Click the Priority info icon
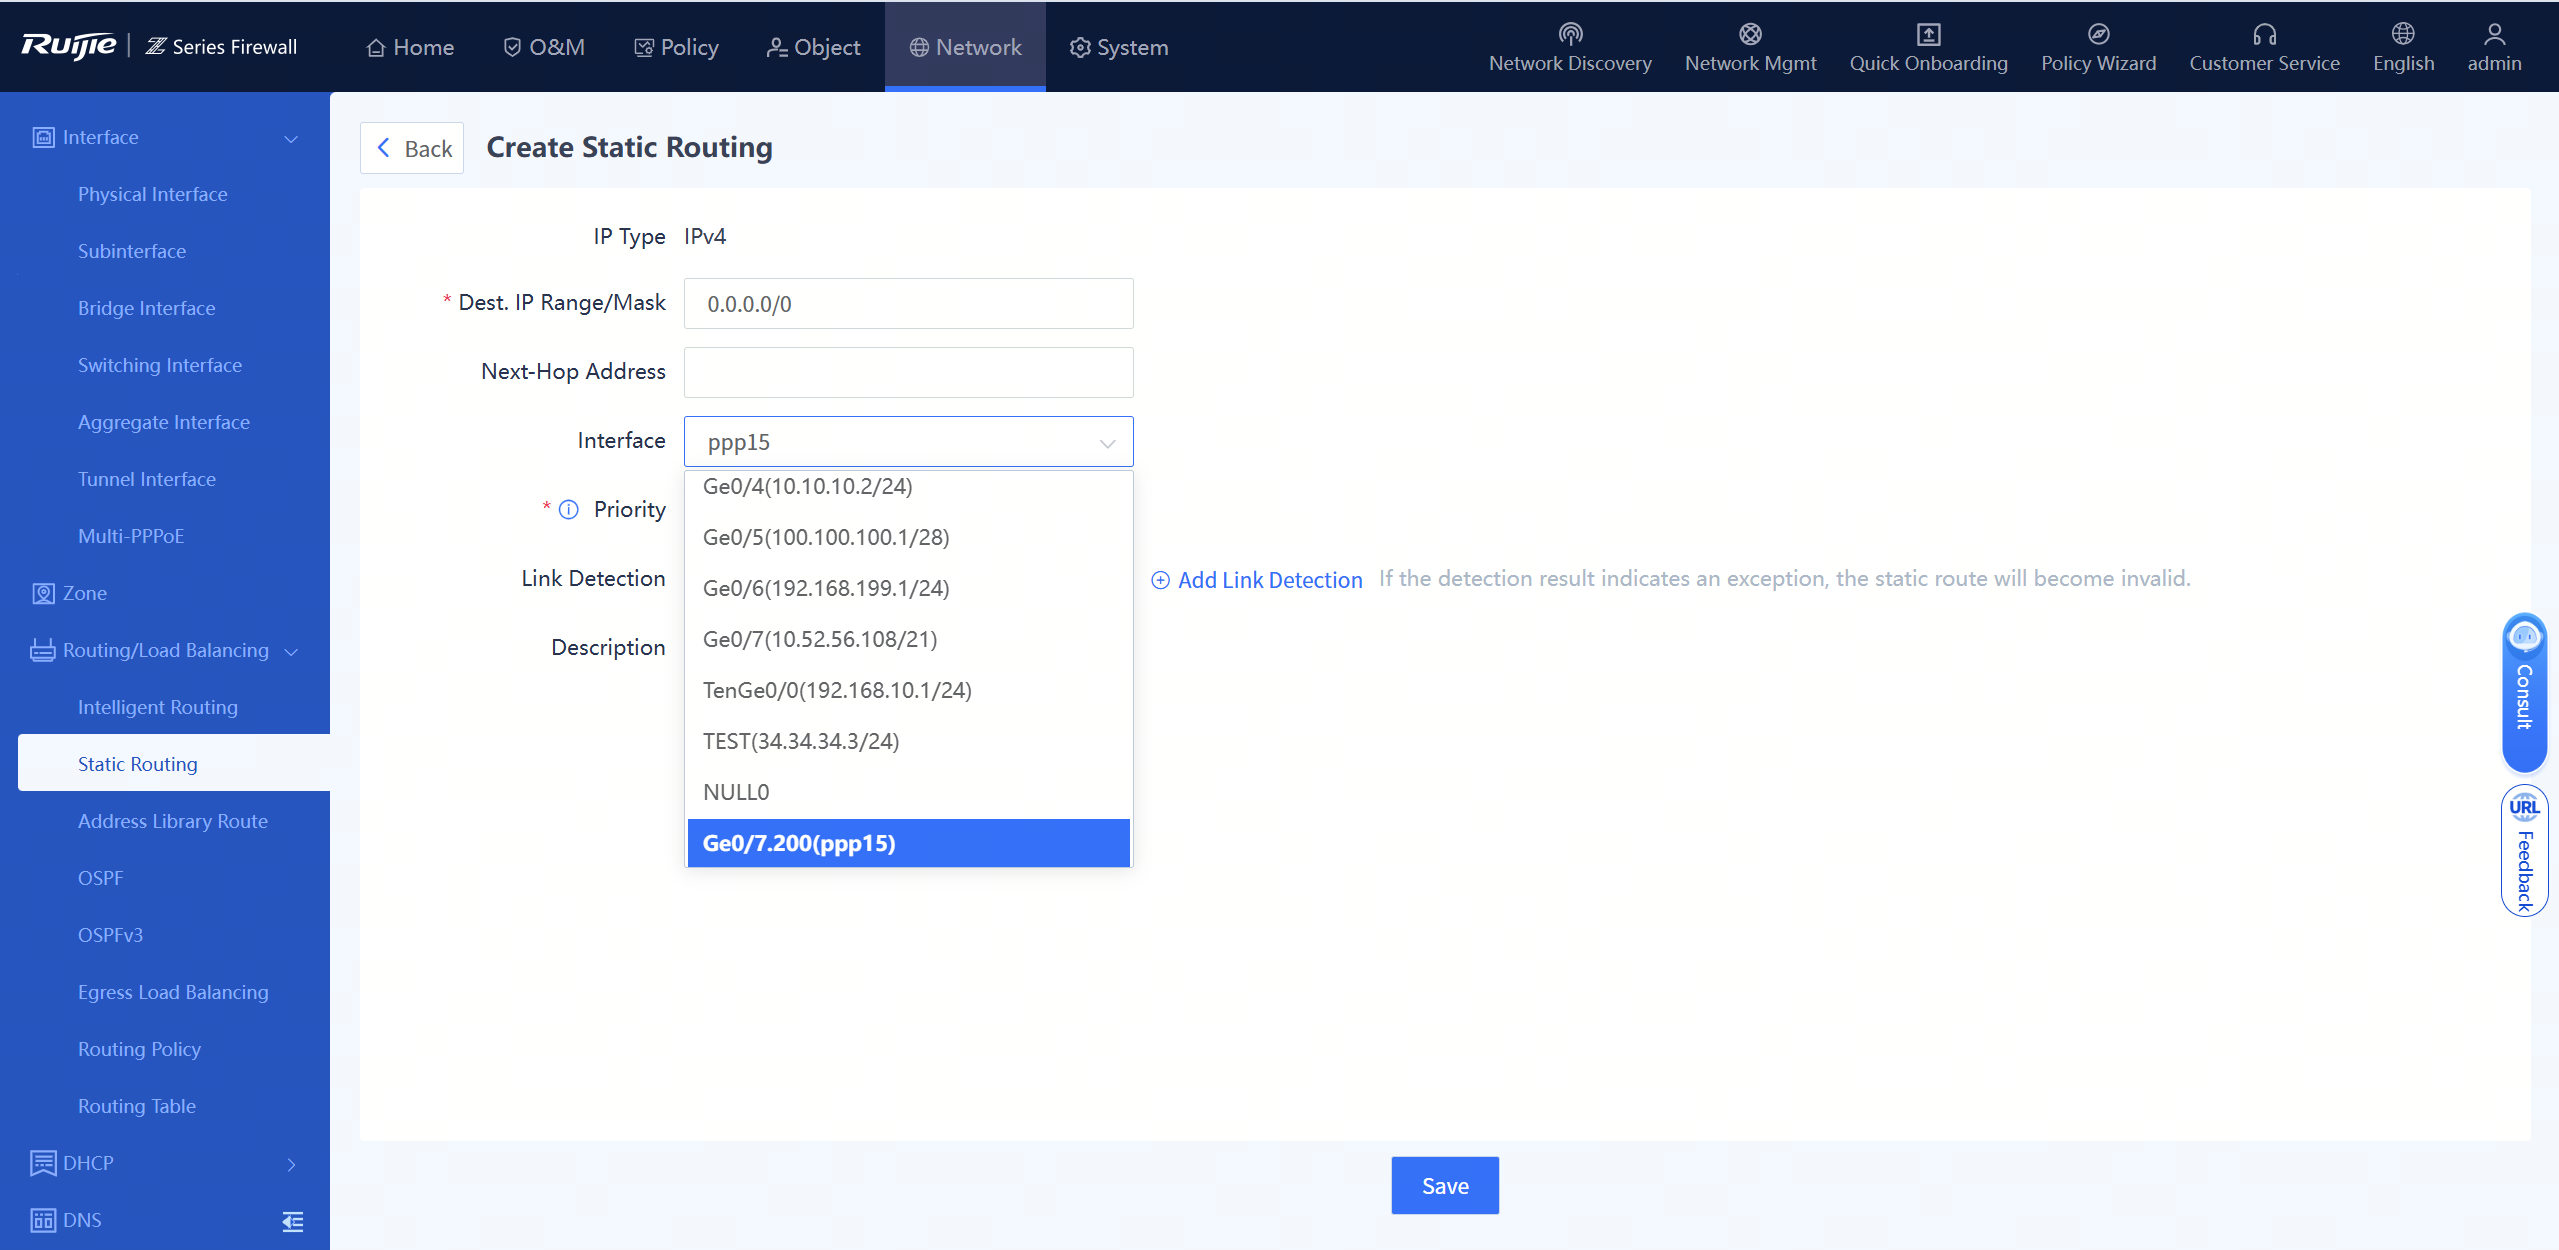Image resolution: width=2559 pixels, height=1250 pixels. (569, 510)
